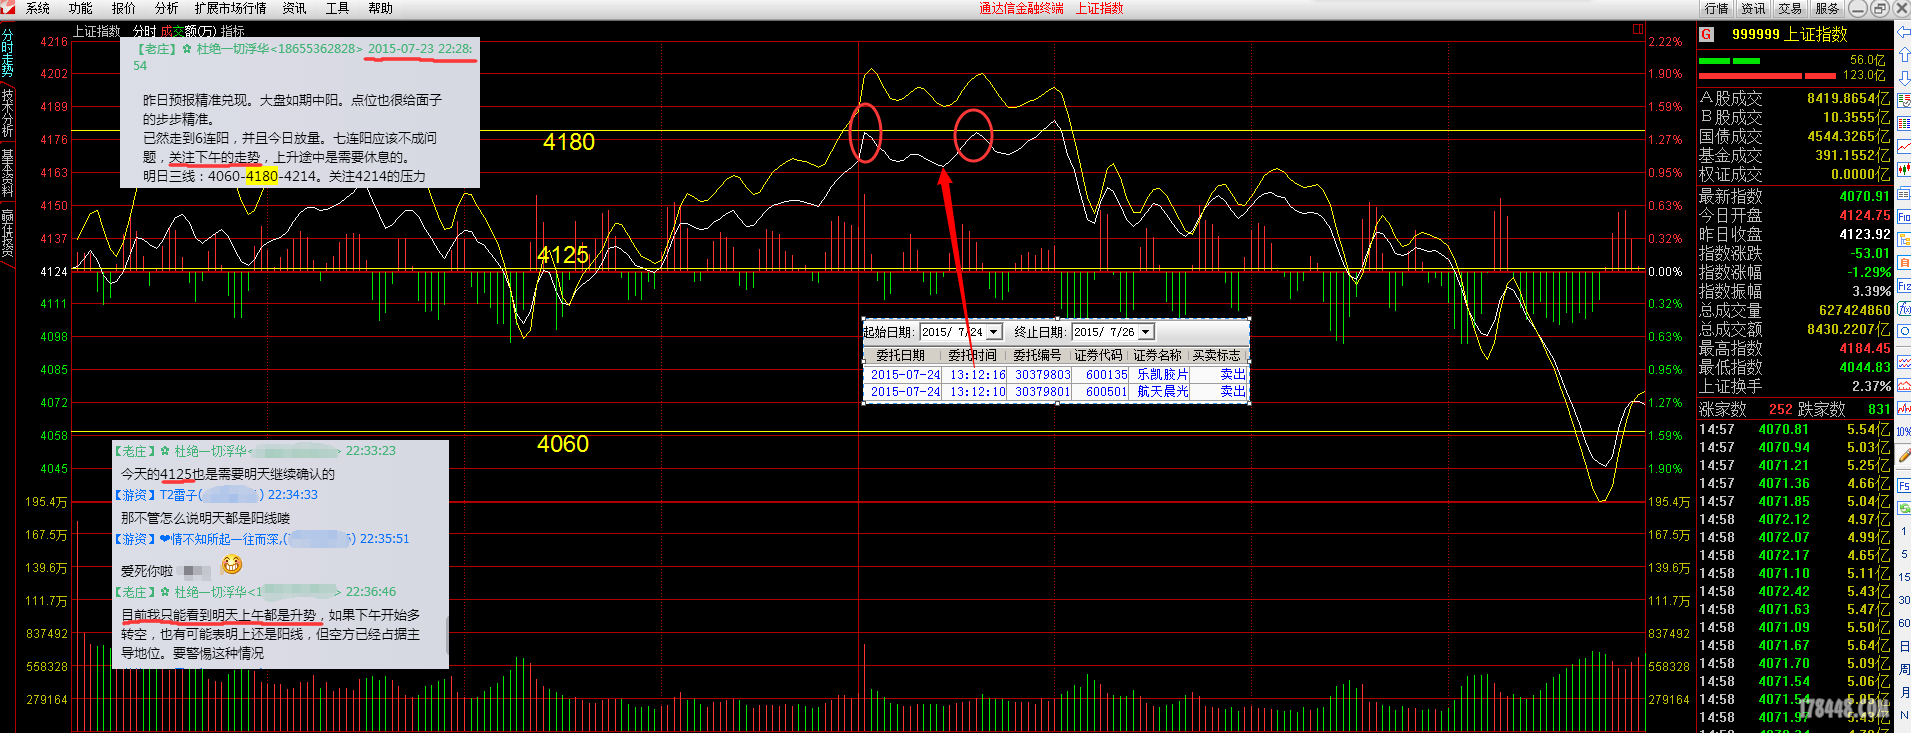Click the F5 icon in right toolbar
The width and height of the screenshot is (1911, 733).
point(1903,486)
